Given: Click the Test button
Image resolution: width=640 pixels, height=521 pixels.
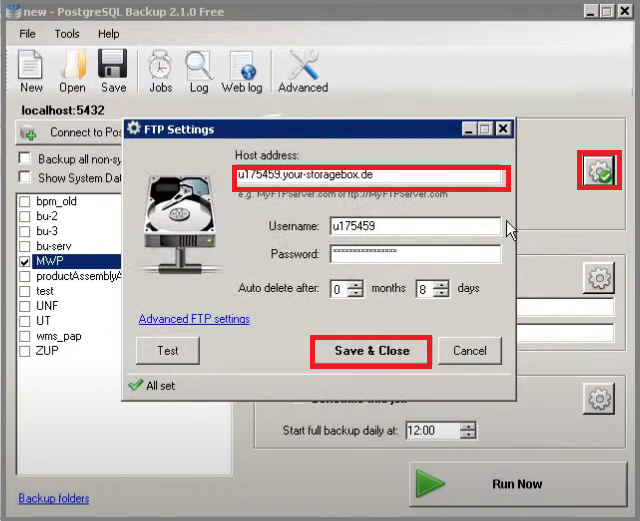Looking at the screenshot, I should tap(168, 351).
